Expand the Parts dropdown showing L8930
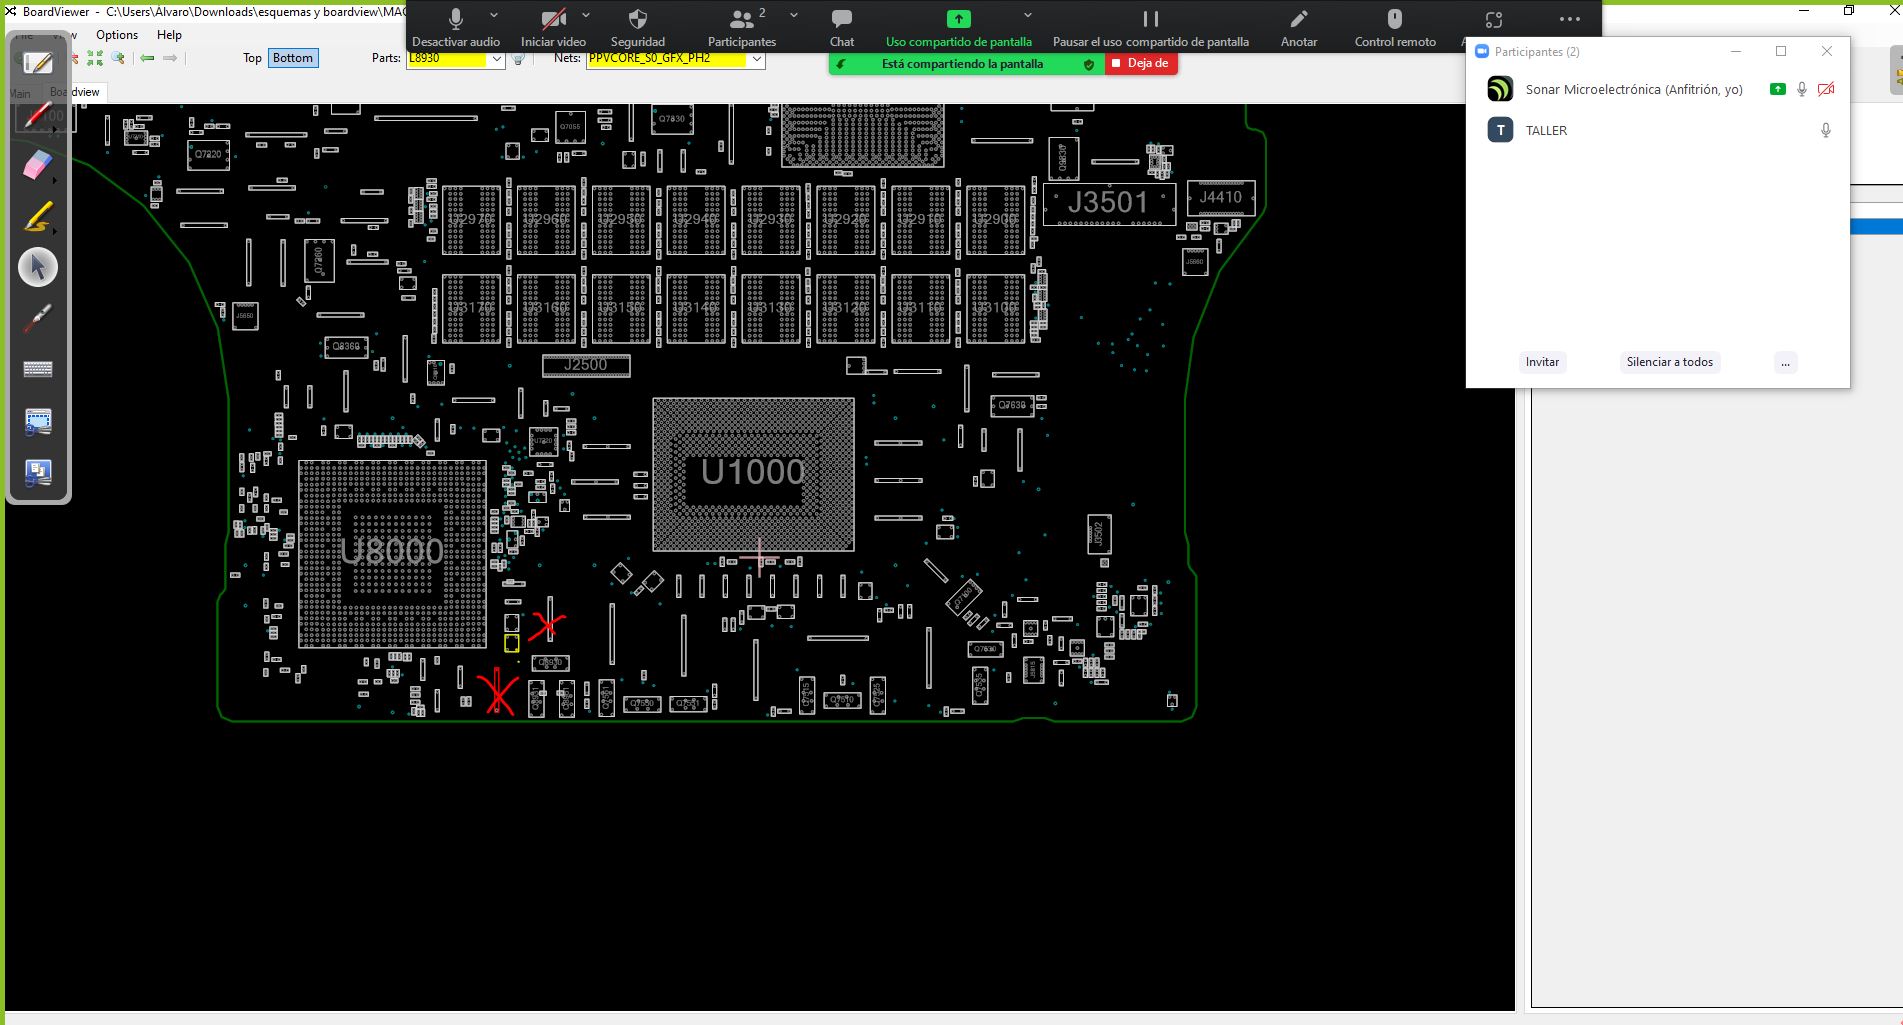 (495, 59)
